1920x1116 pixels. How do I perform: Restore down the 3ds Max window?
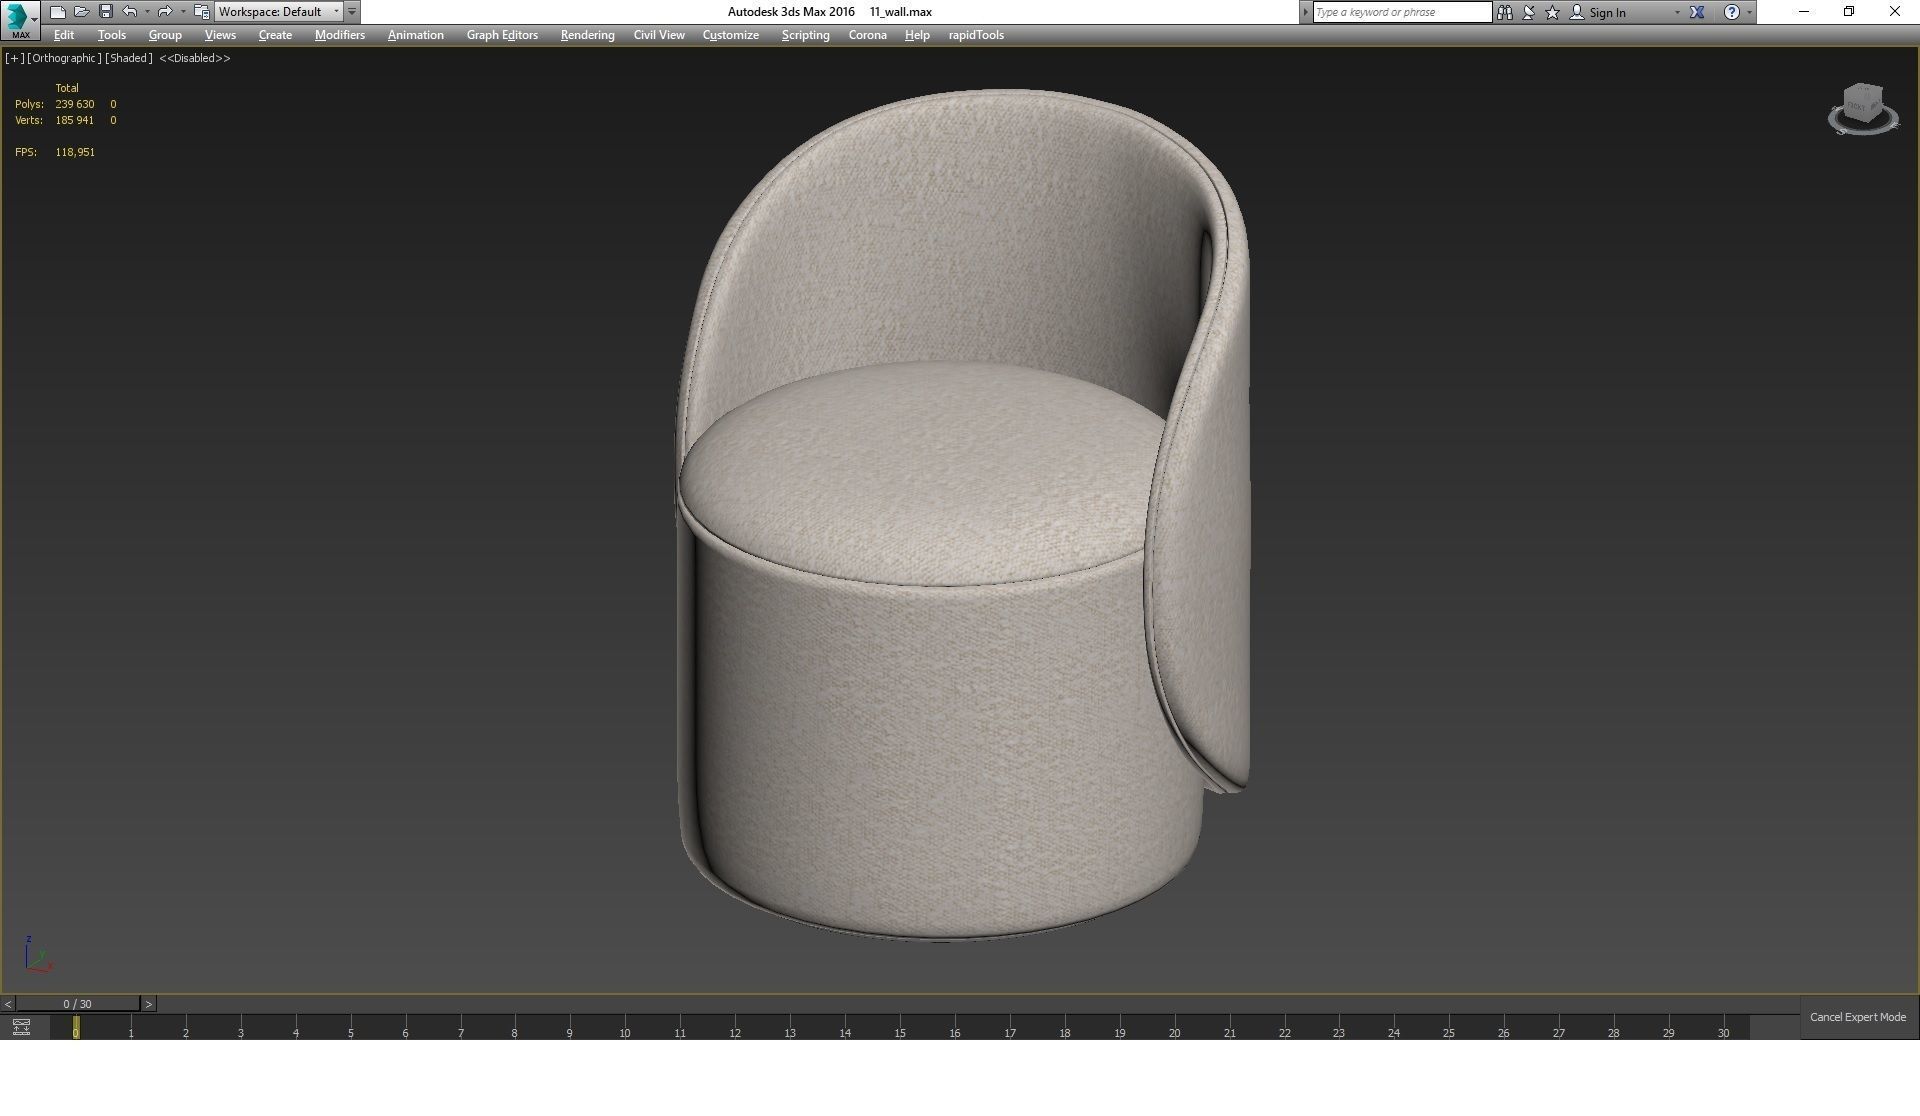click(x=1849, y=12)
